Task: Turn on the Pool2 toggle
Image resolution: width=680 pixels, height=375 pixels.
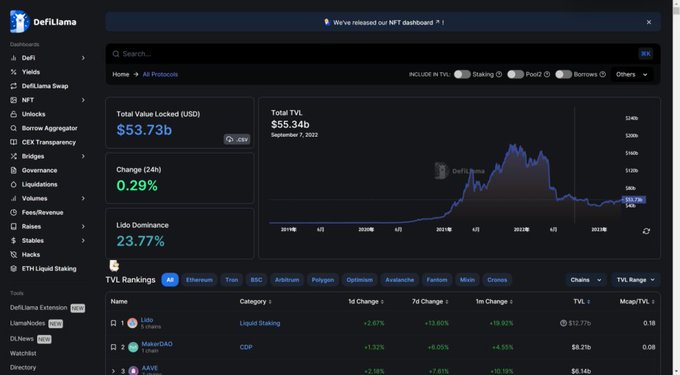Action: pyautogui.click(x=515, y=75)
